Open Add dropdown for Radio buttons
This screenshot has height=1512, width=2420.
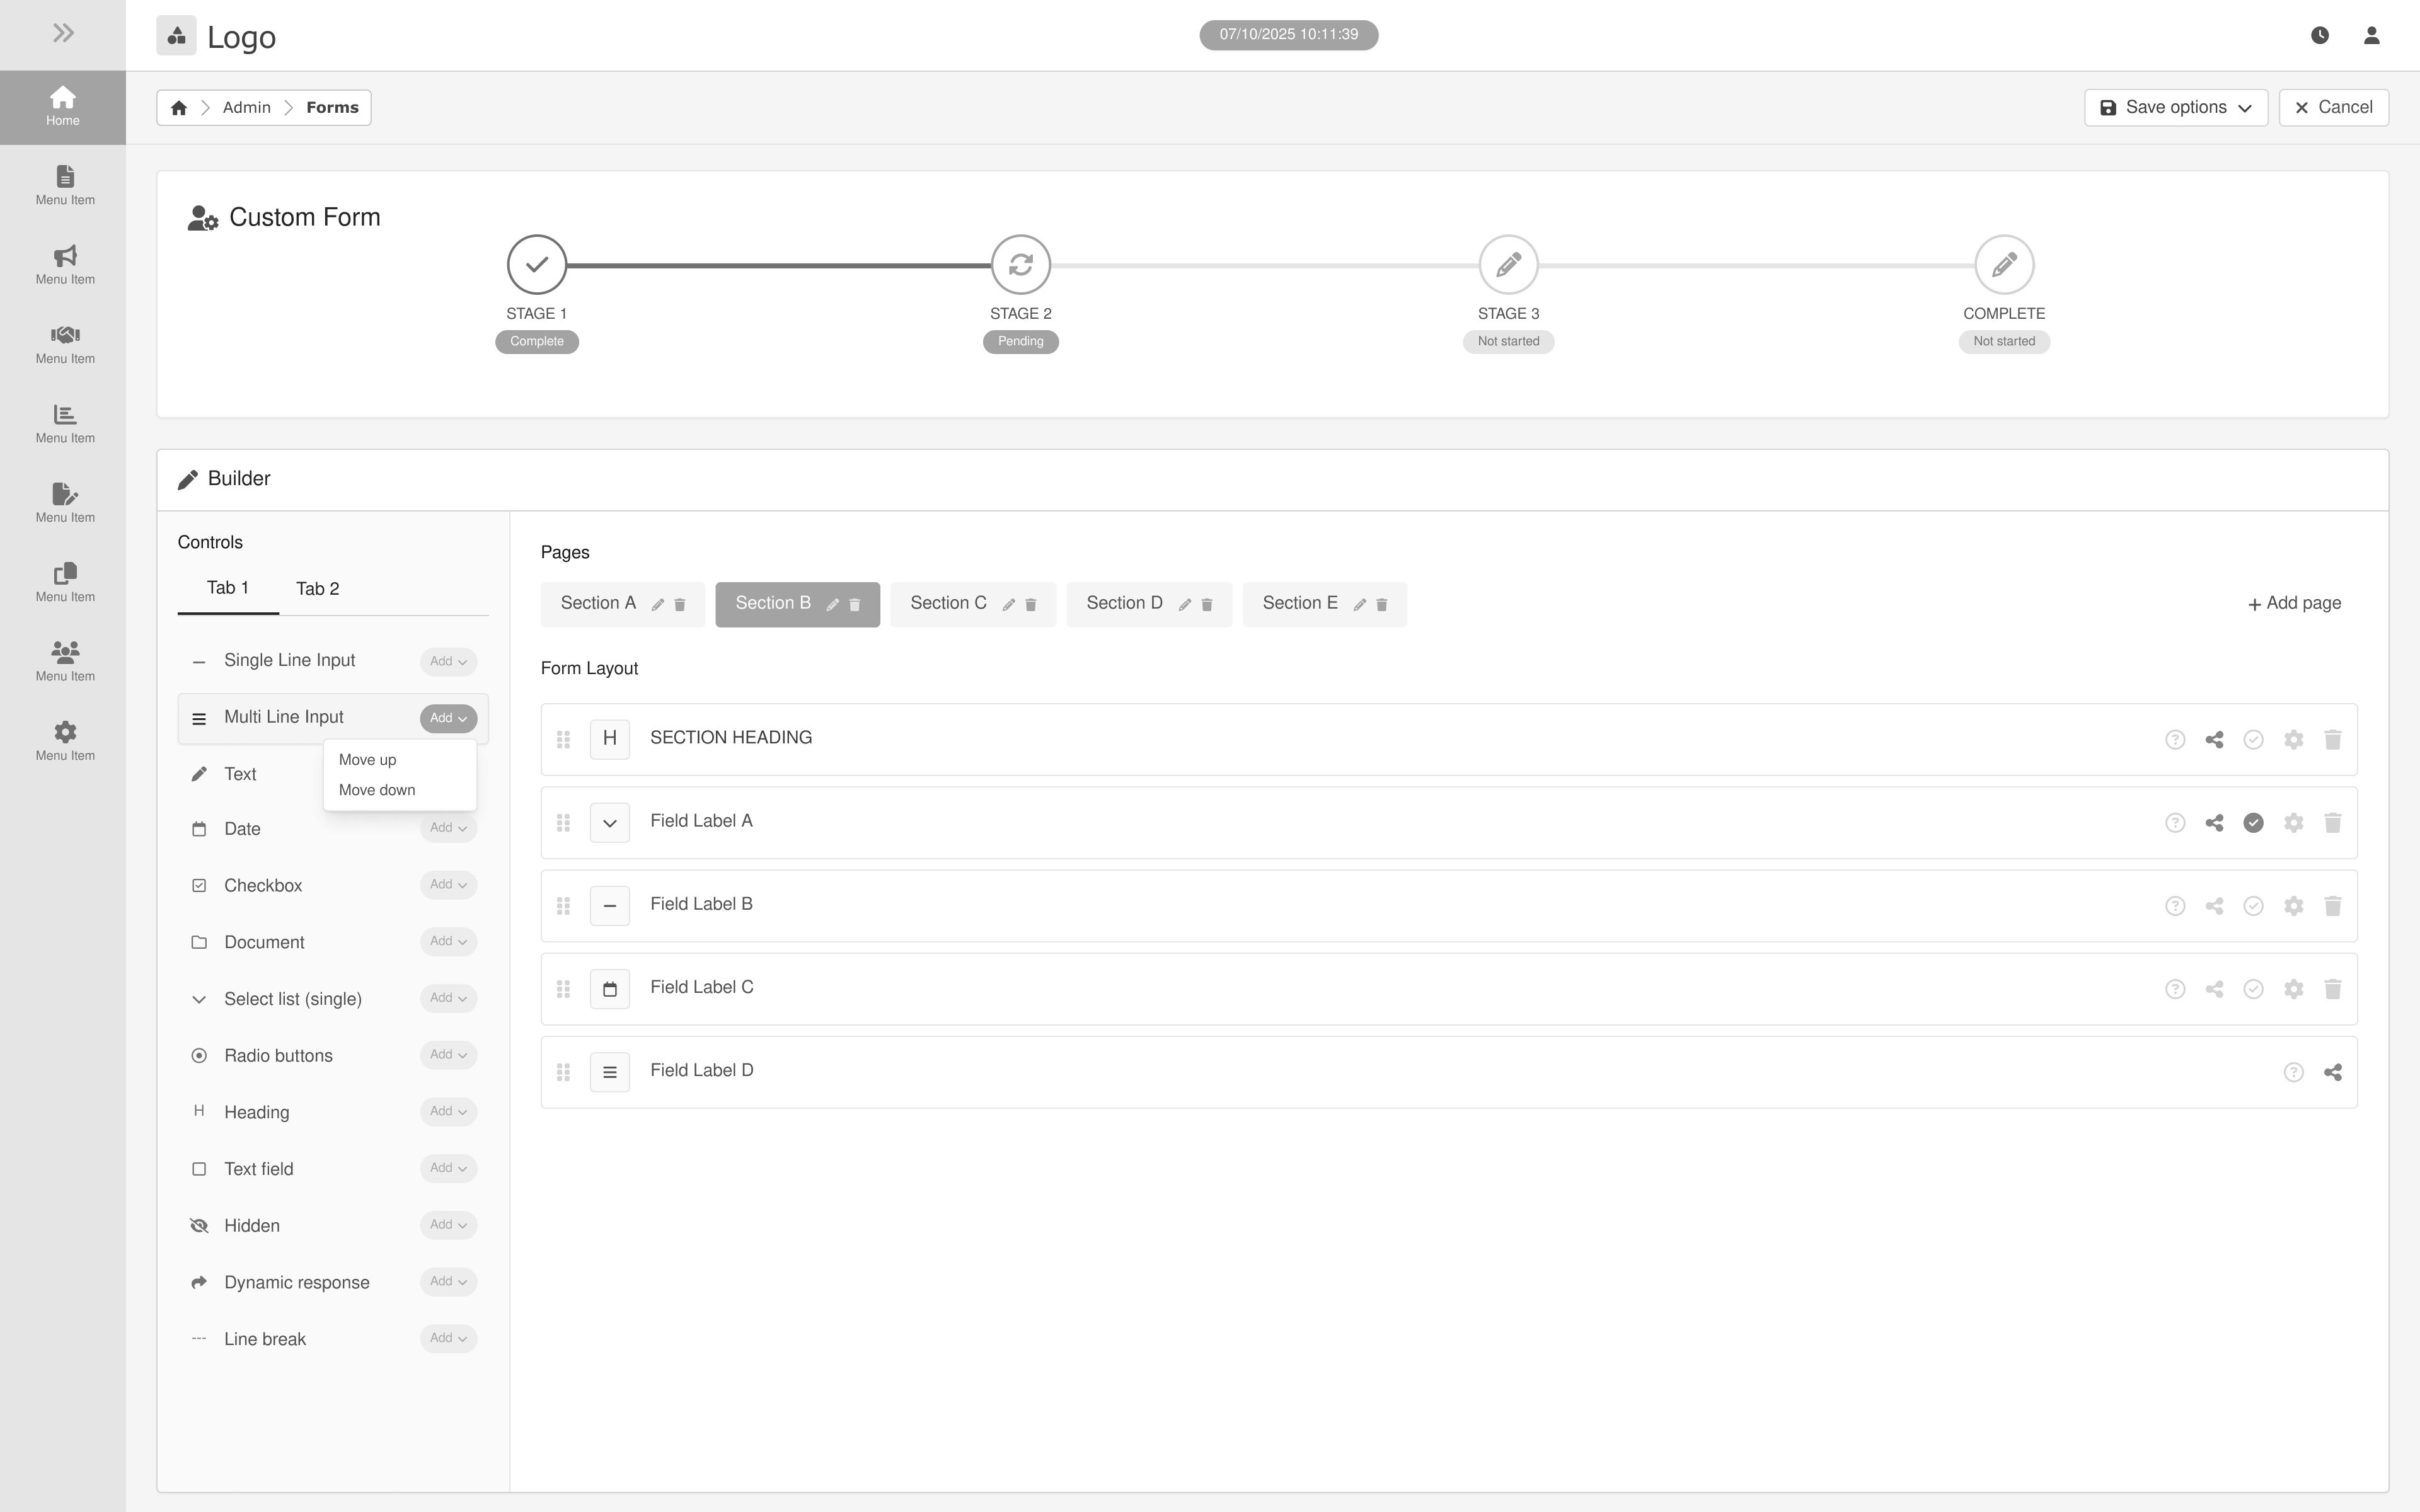(448, 1055)
